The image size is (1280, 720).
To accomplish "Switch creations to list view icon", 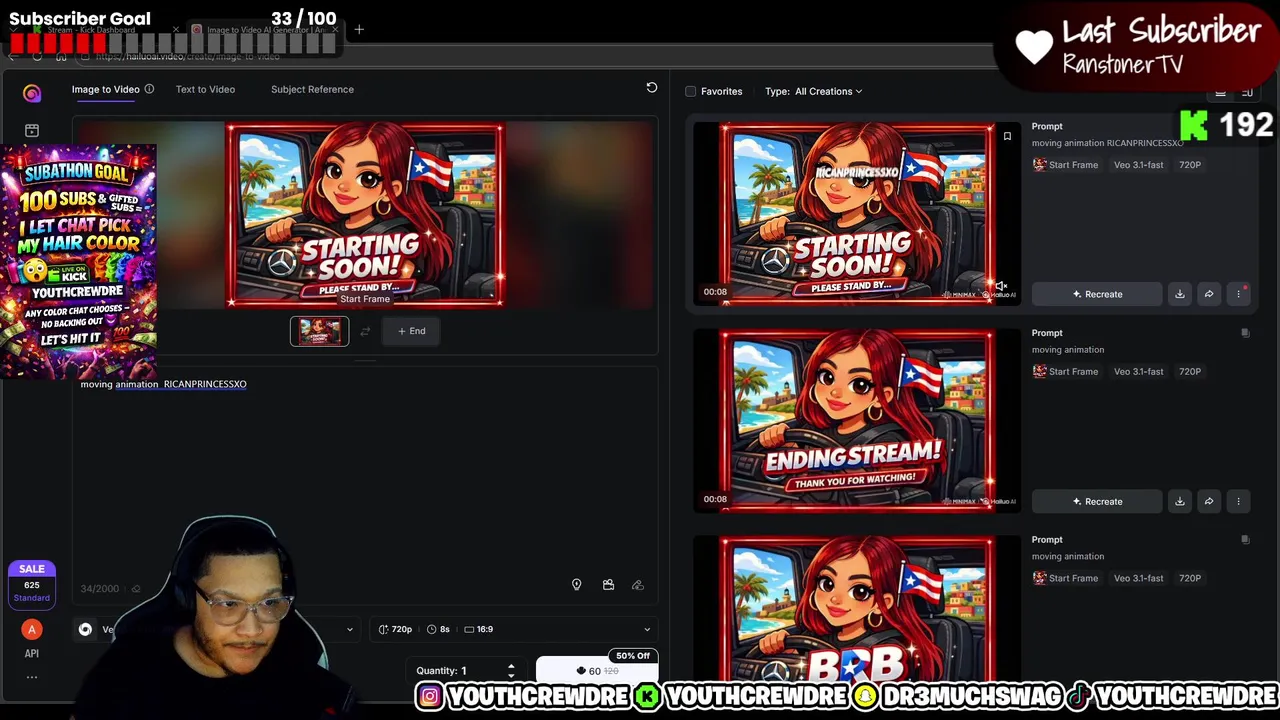I will (1220, 92).
